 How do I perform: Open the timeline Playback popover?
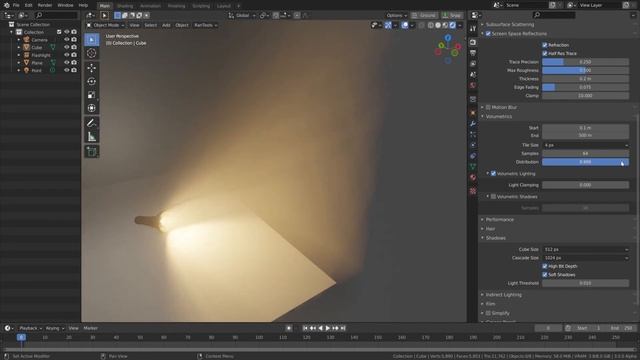pos(31,328)
